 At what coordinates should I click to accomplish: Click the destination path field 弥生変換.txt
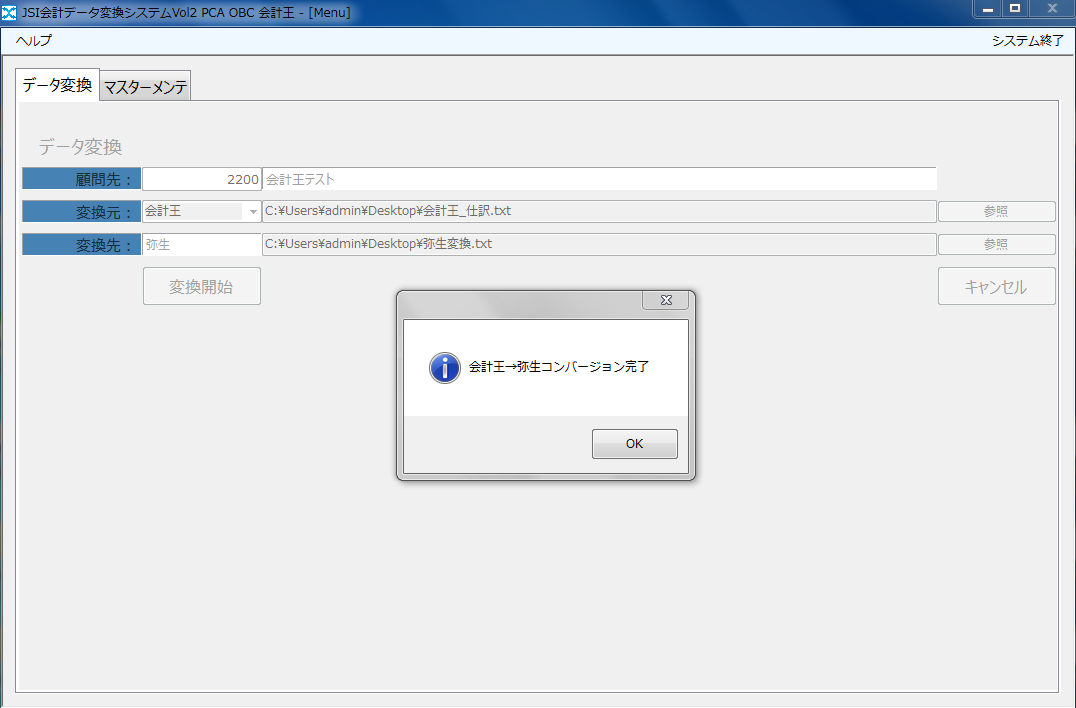pyautogui.click(x=598, y=244)
